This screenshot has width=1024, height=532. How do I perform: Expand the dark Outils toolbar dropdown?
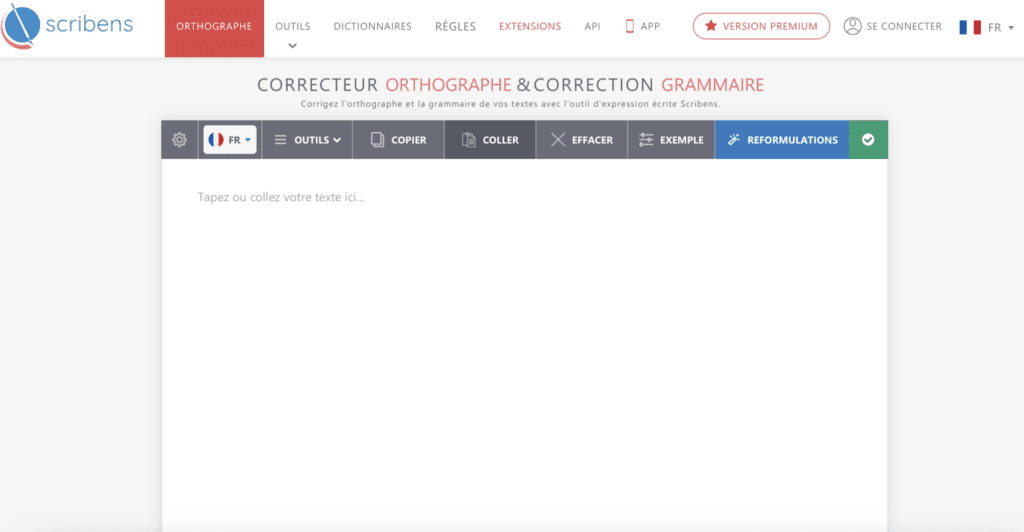307,140
